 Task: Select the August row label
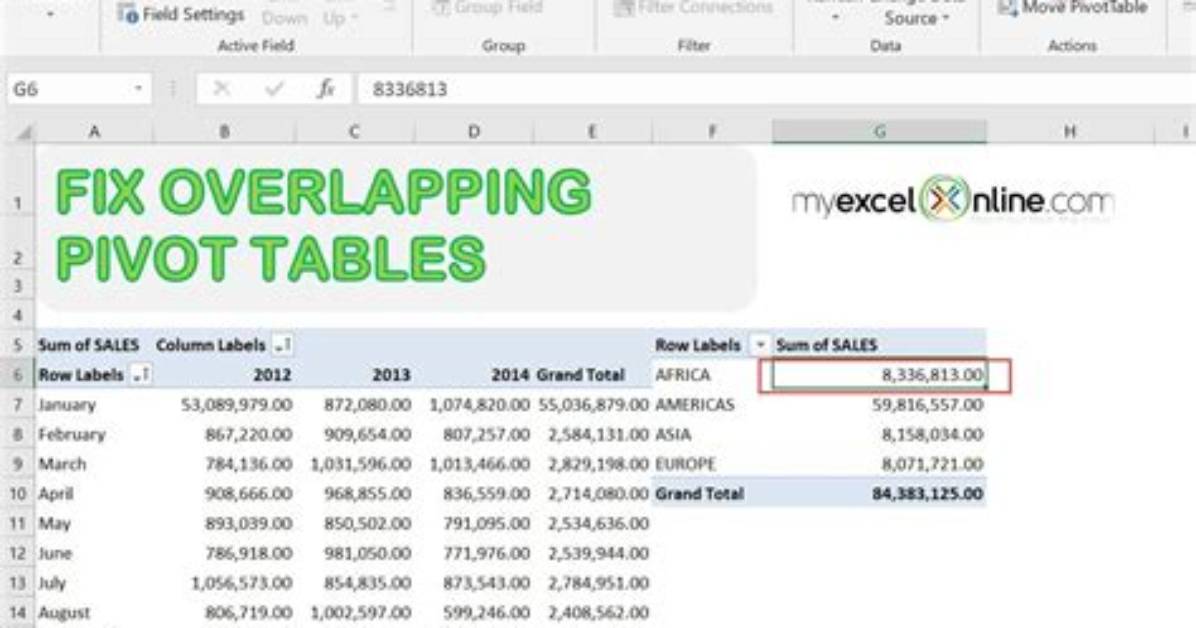pos(64,613)
